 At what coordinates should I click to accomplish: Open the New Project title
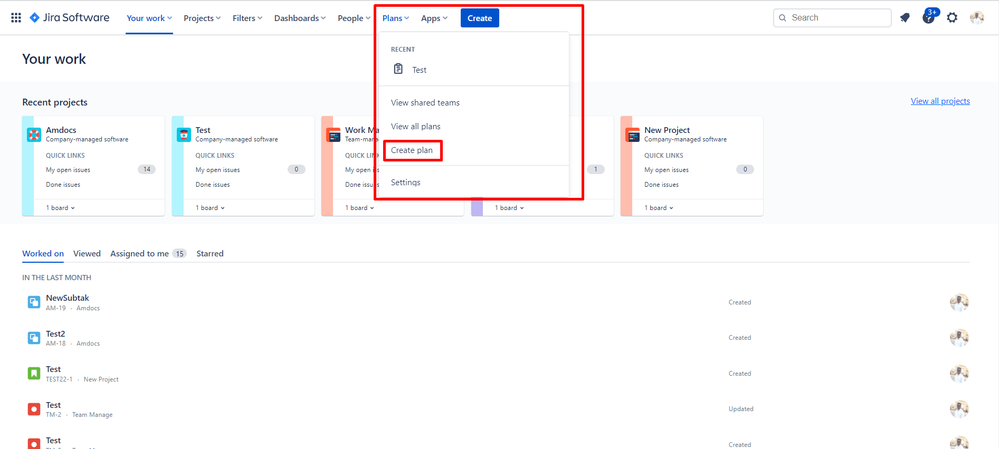(667, 130)
